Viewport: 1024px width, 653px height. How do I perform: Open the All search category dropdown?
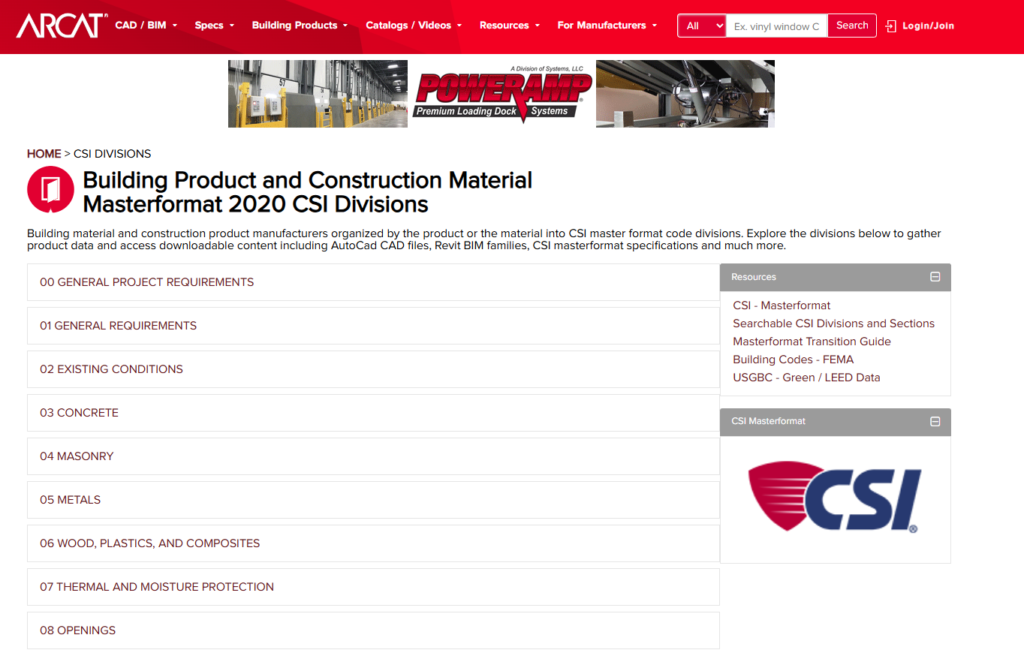click(x=701, y=26)
